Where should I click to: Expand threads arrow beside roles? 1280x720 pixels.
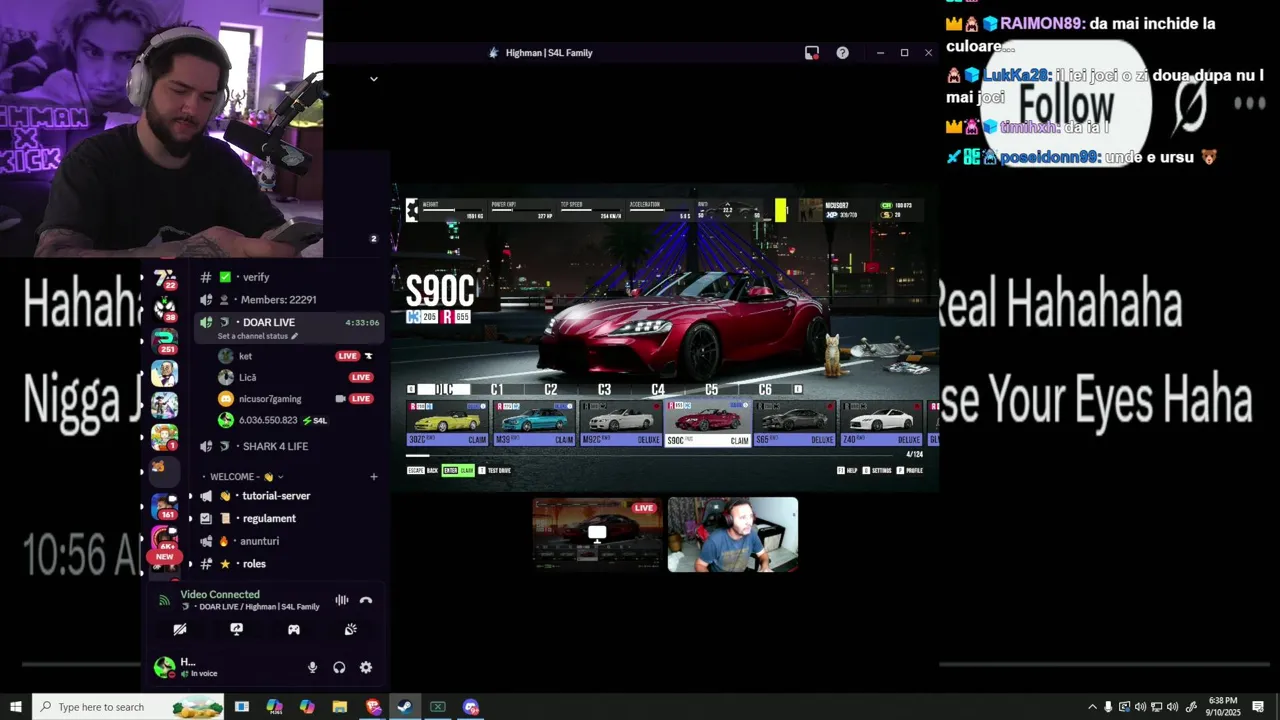click(x=191, y=564)
